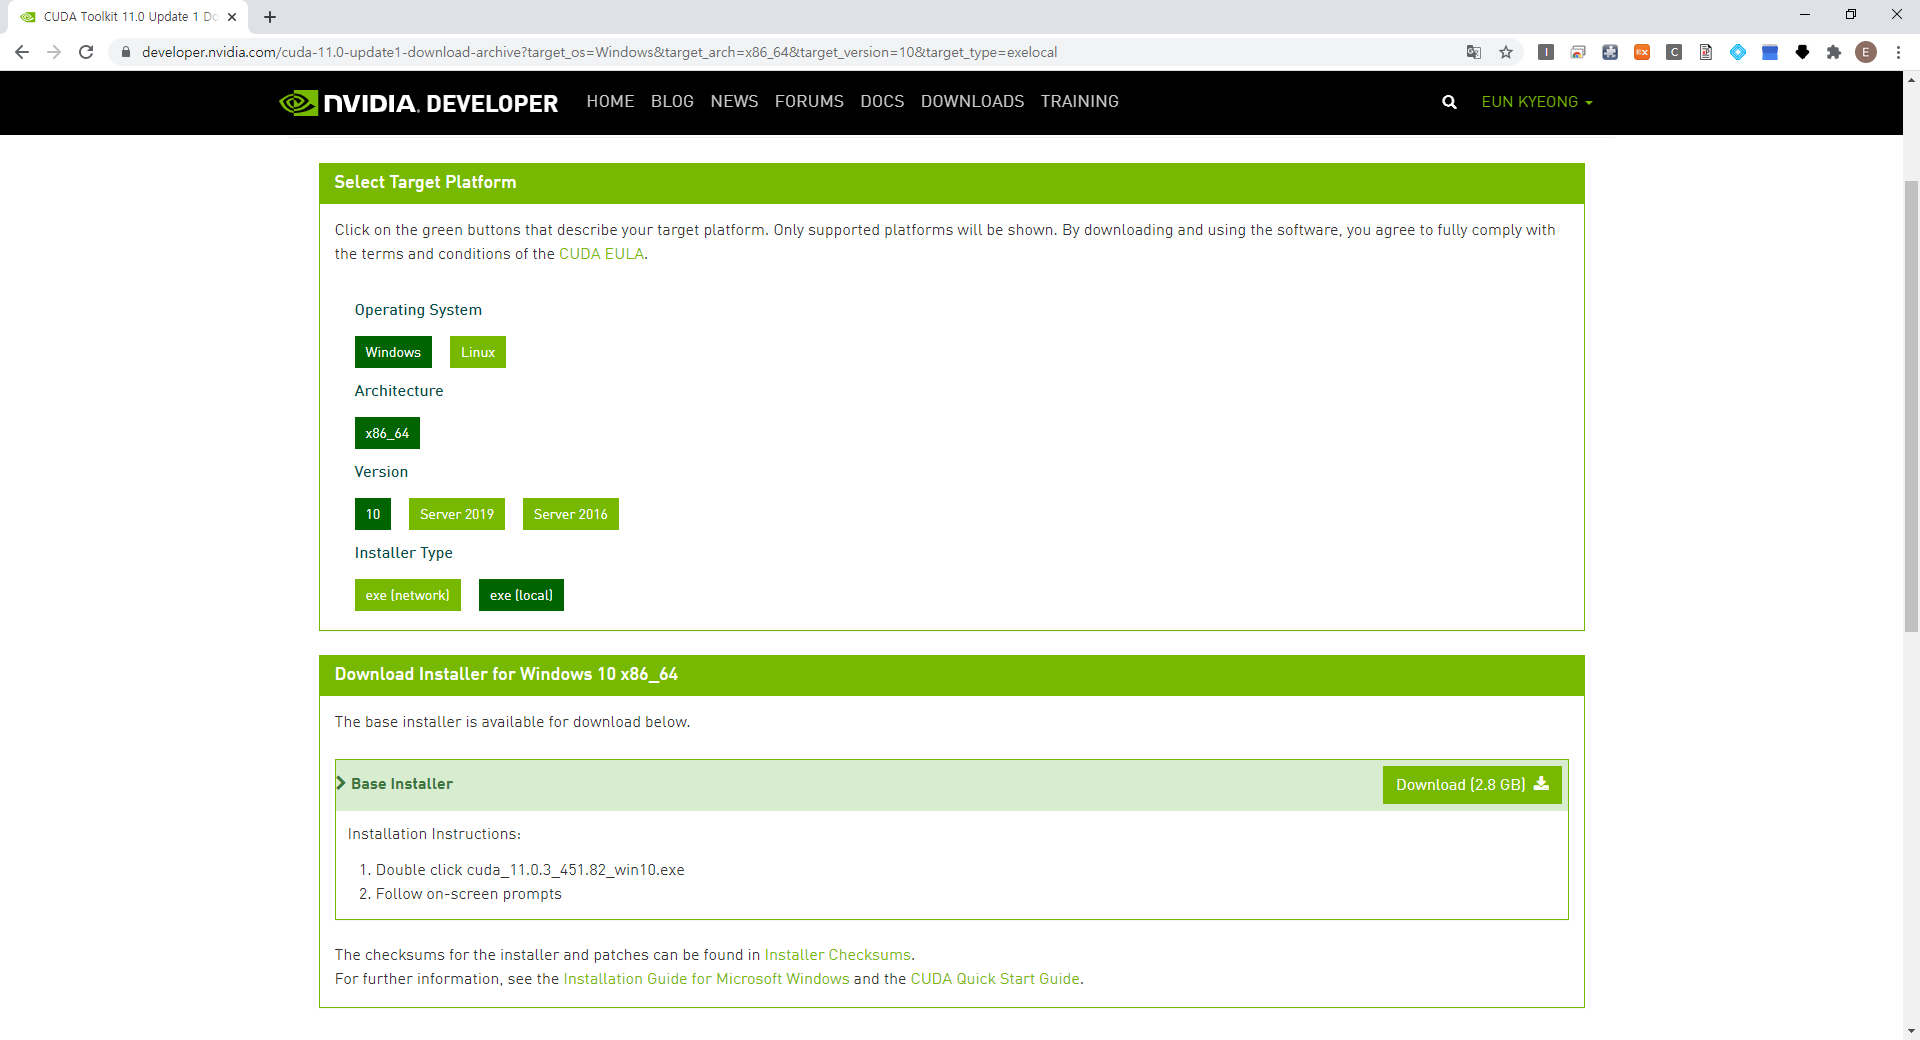
Task: Open a new tab with the plus button
Action: [x=270, y=17]
